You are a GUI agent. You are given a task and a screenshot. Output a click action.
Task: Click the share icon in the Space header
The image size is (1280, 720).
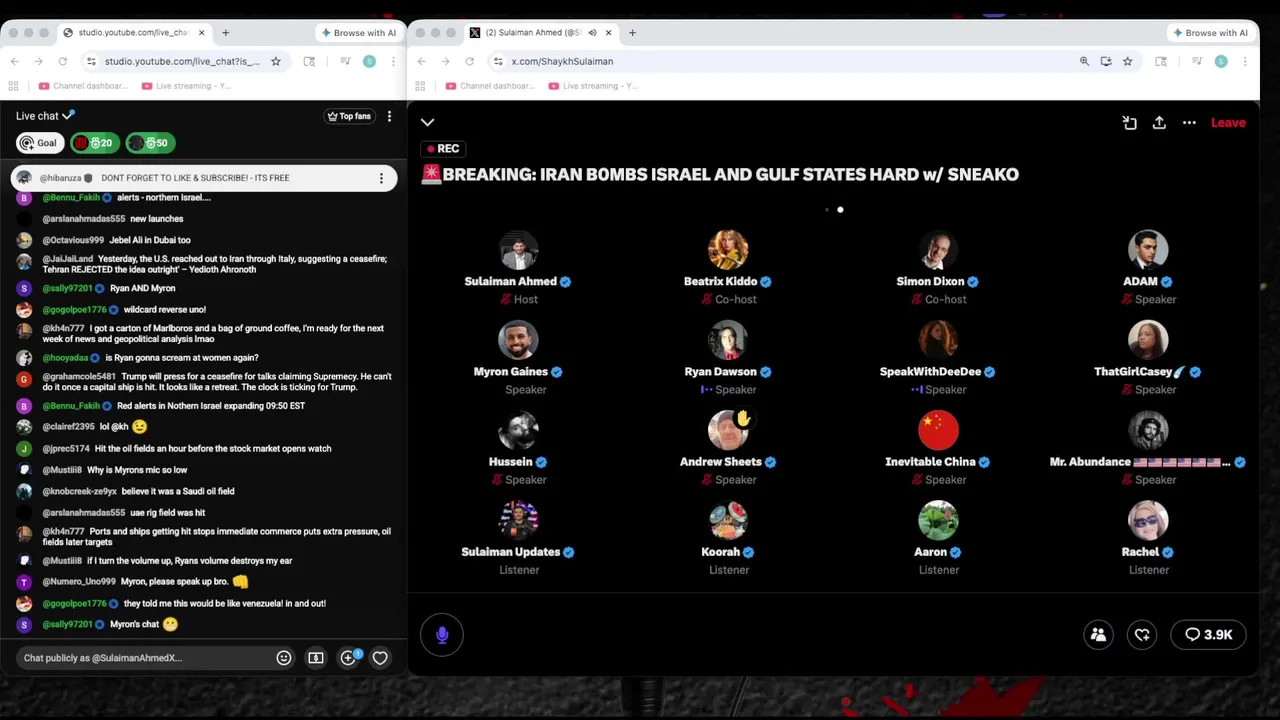coord(1159,122)
